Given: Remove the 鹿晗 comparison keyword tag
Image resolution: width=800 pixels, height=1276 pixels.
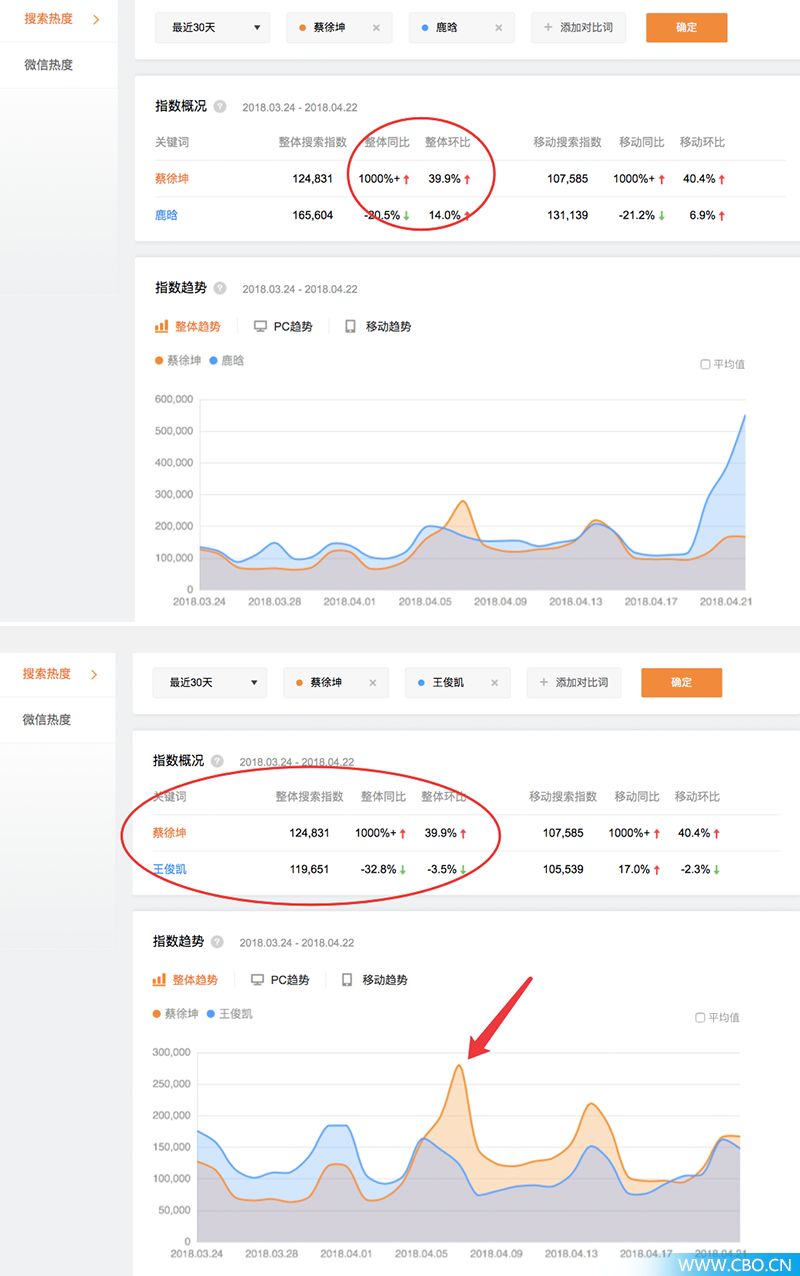Looking at the screenshot, I should pyautogui.click(x=499, y=28).
